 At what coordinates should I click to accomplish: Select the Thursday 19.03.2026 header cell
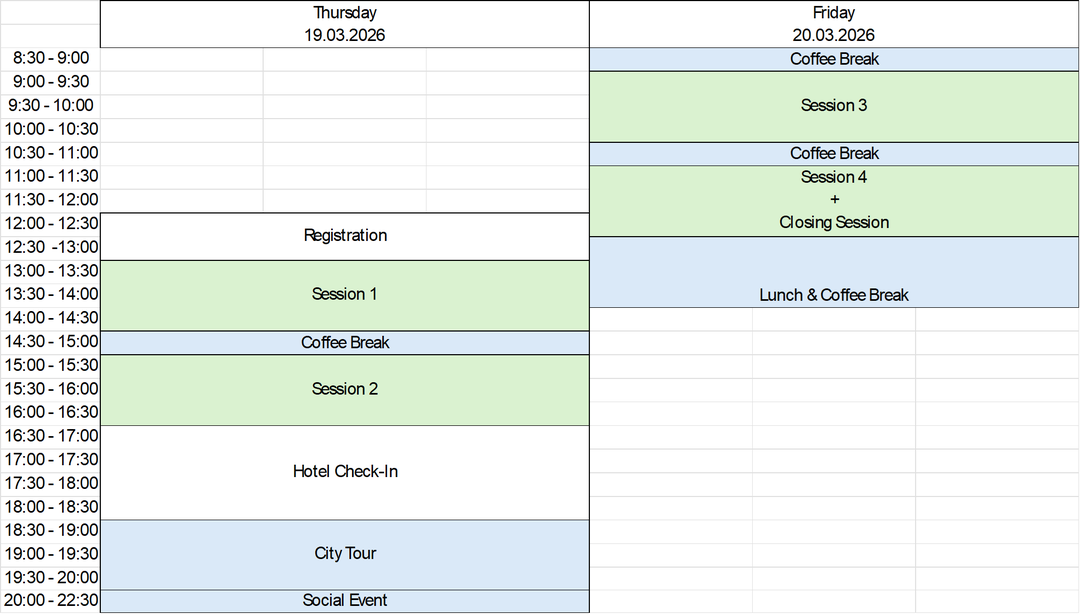point(345,24)
